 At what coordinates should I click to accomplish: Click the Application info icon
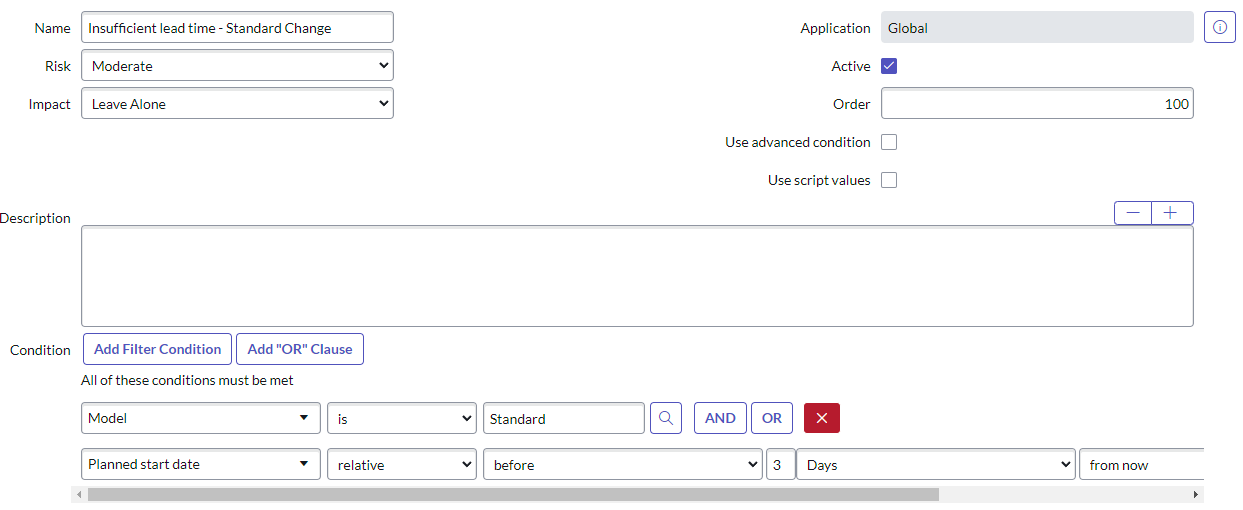coord(1219,28)
